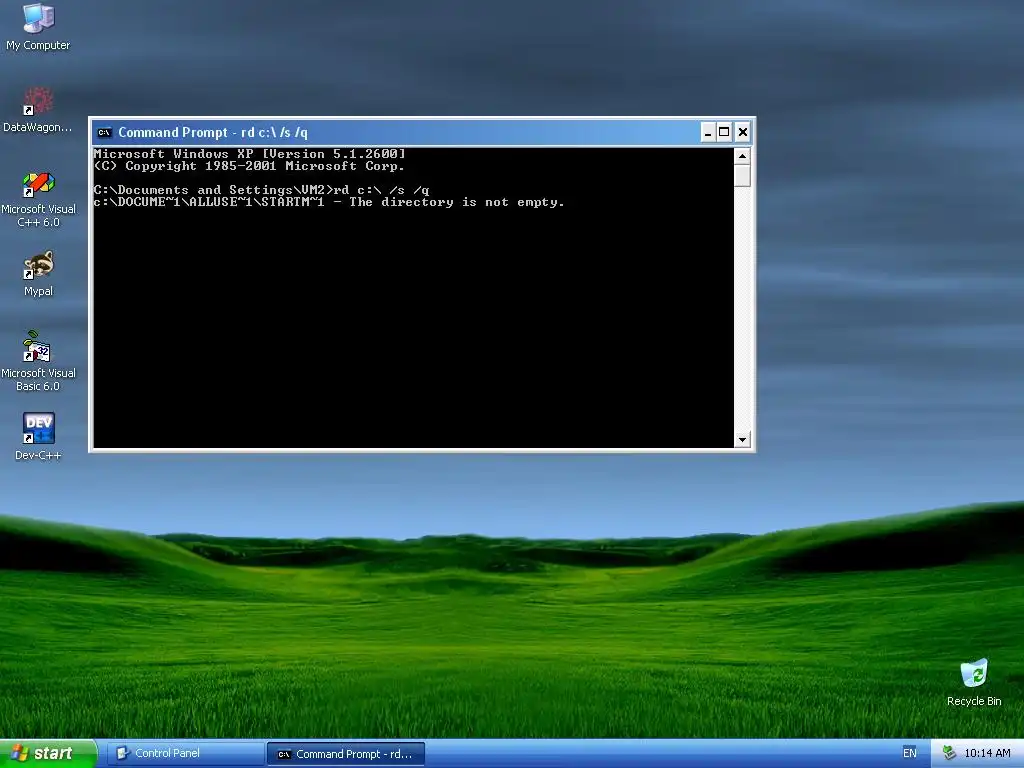Click 'The directory is not empty' message
This screenshot has width=1024, height=768.
click(456, 202)
